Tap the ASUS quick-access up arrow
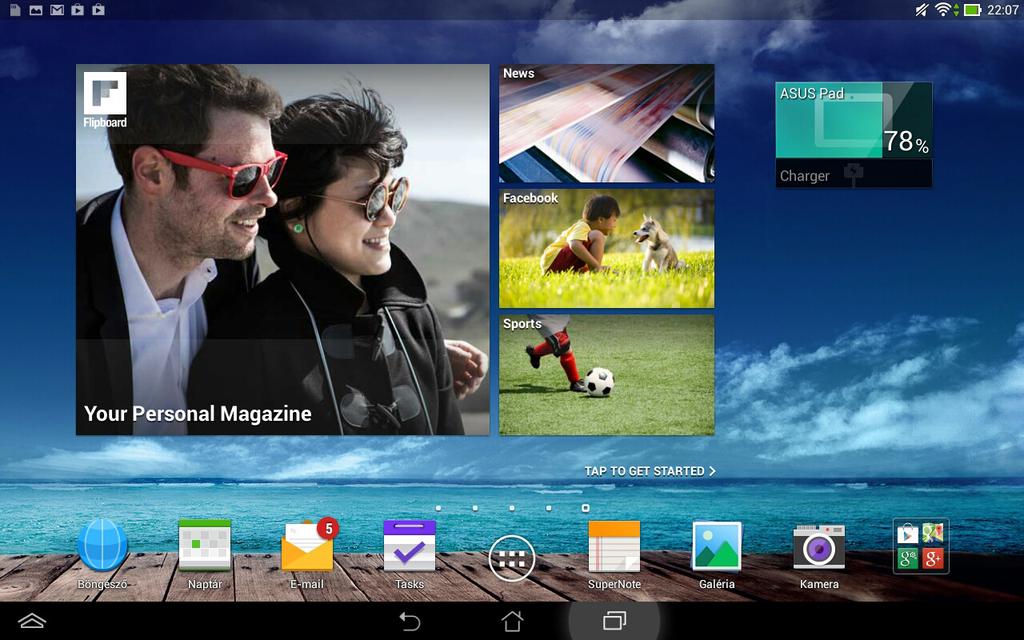 coord(31,621)
